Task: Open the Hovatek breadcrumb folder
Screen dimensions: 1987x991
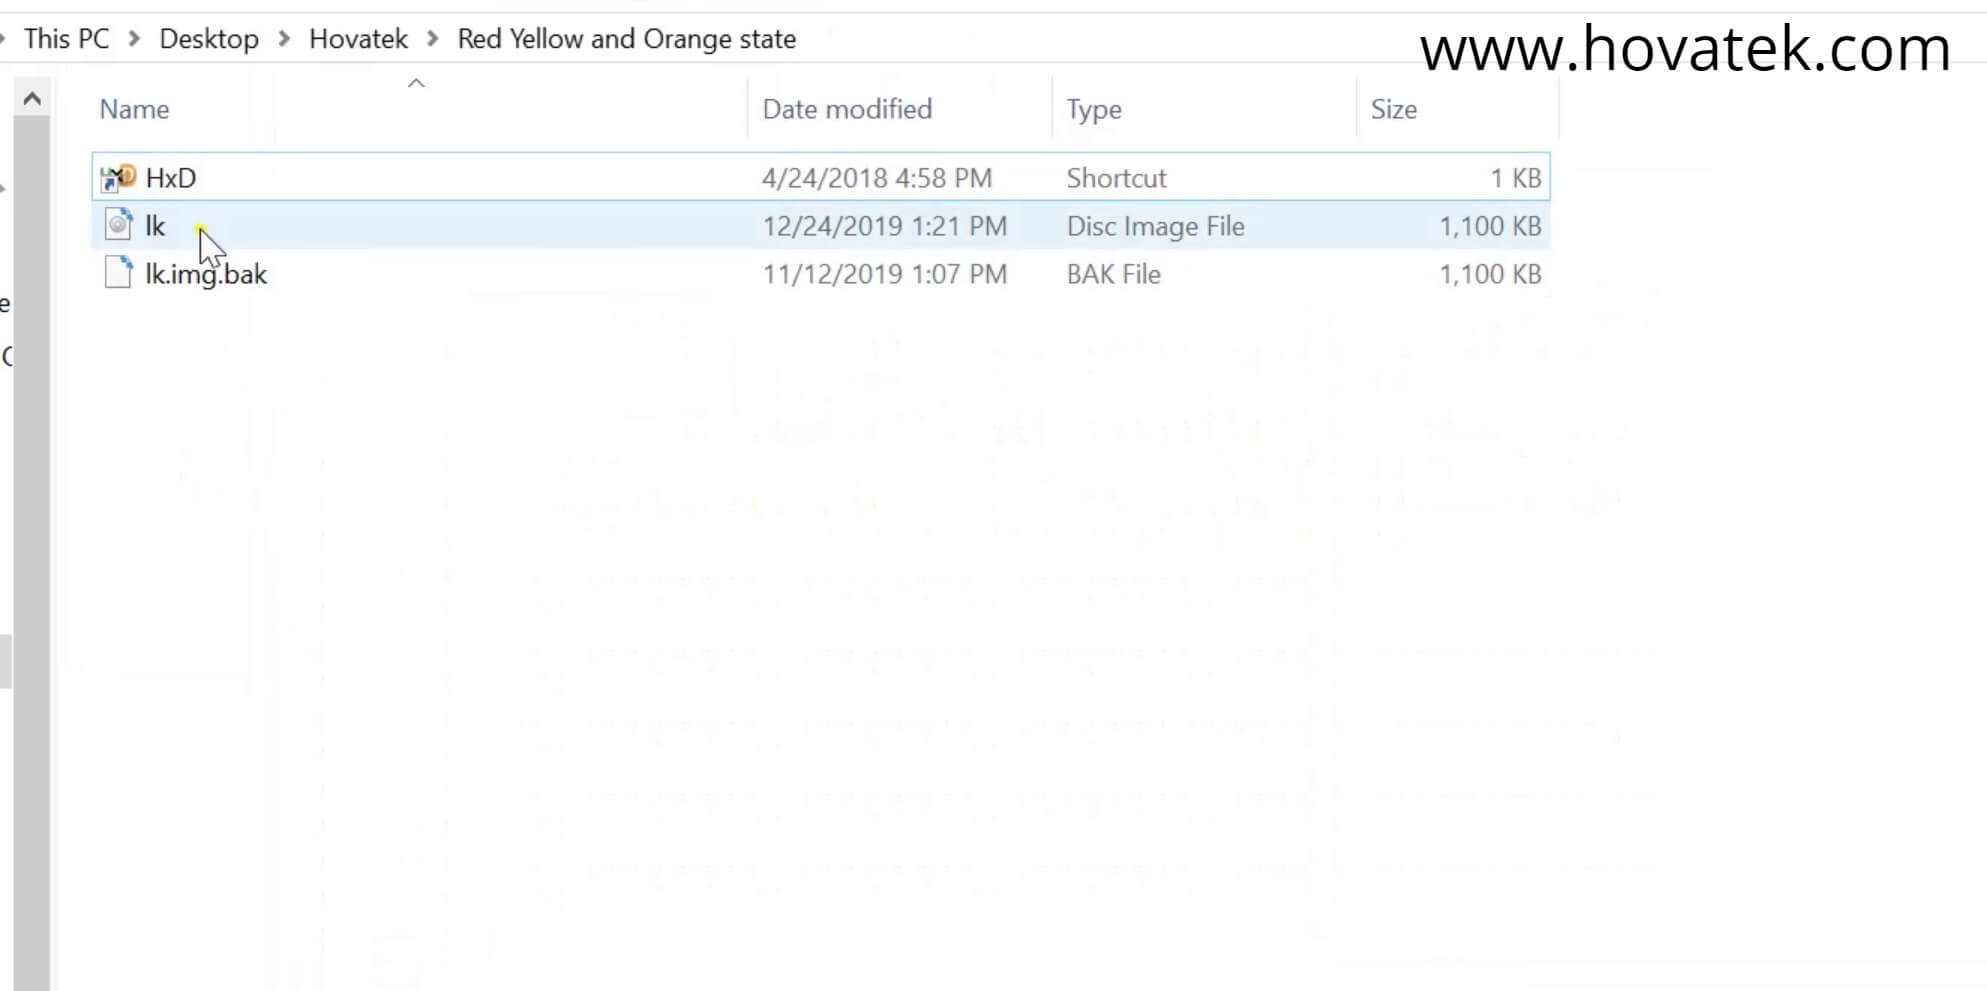Action: coord(358,38)
